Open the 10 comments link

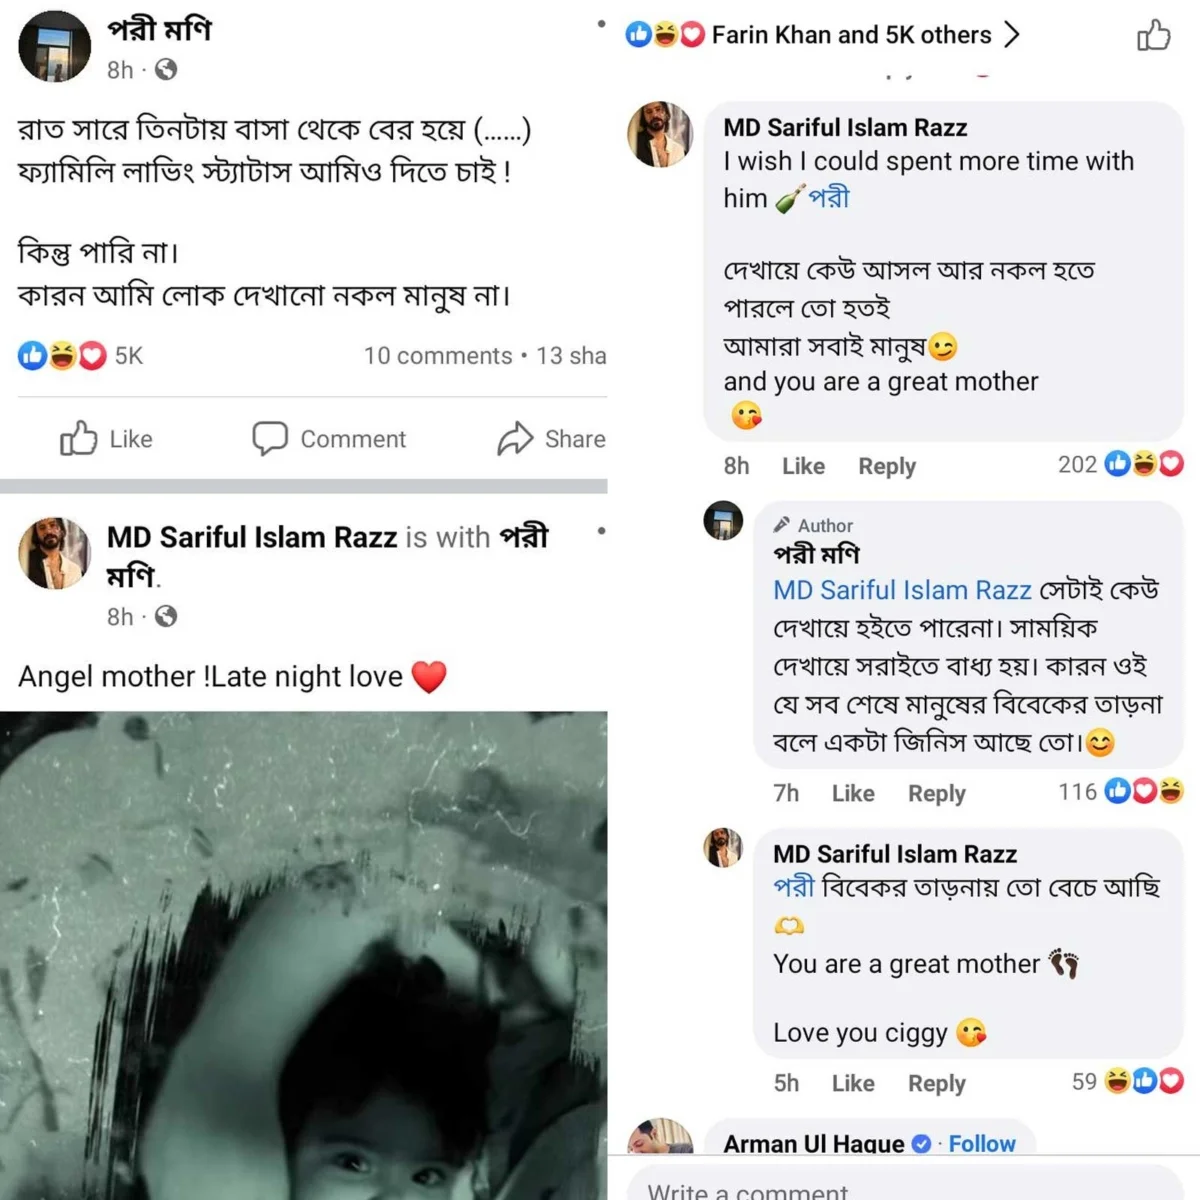[x=437, y=355]
